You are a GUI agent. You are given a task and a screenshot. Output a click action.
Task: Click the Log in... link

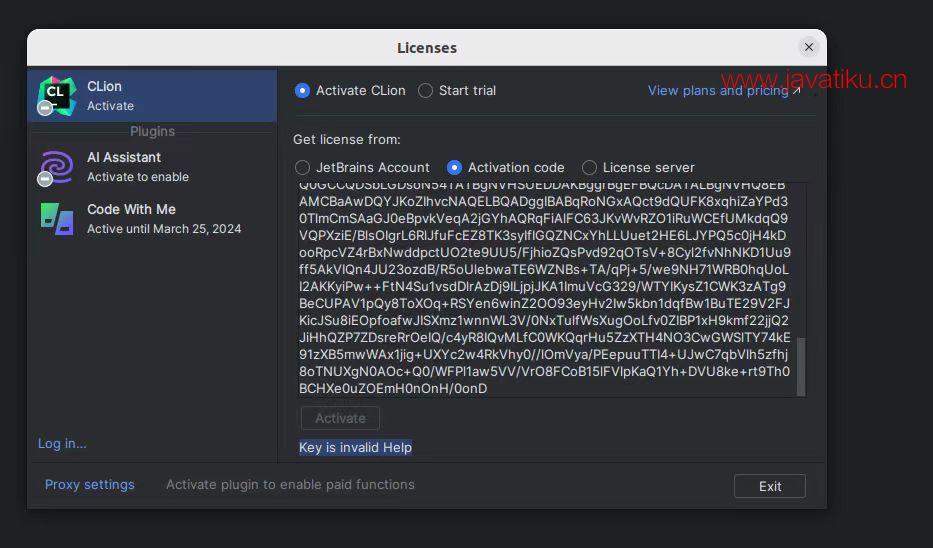pos(62,443)
